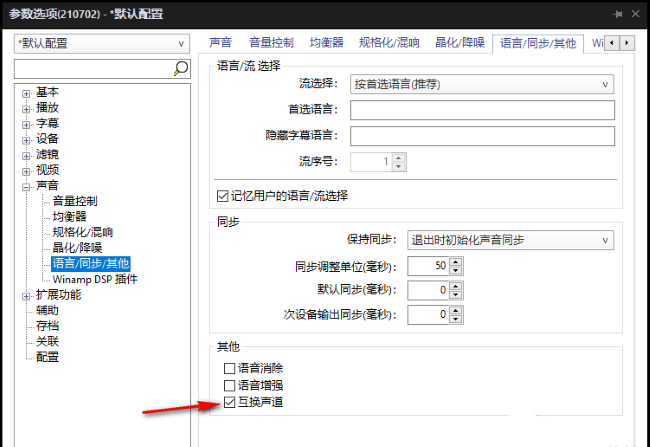Switch to the 规格化/混响 tab
This screenshot has width=650, height=447.
[x=389, y=42]
